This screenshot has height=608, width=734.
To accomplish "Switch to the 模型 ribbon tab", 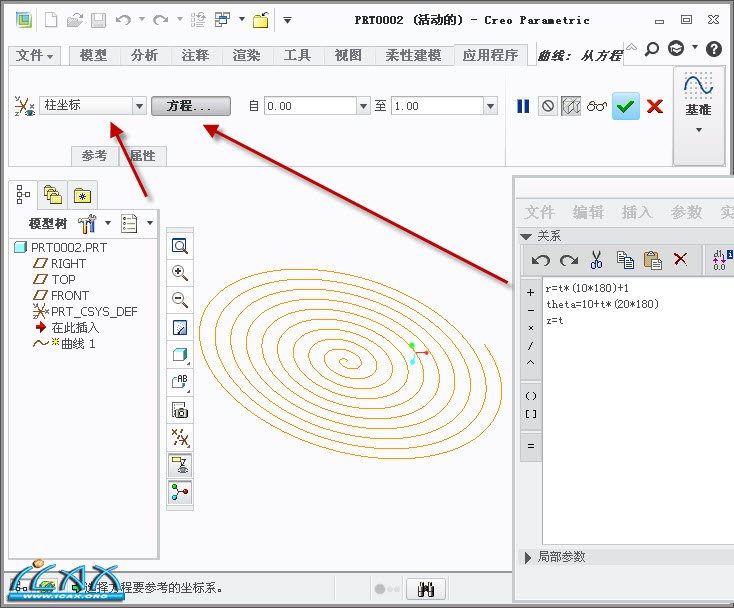I will tap(94, 55).
